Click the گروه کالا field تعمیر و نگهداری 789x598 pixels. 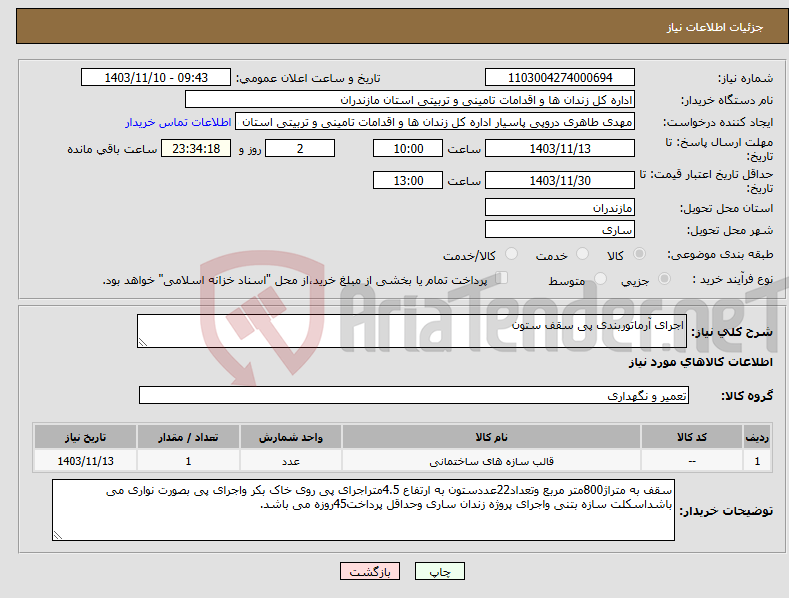[414, 395]
